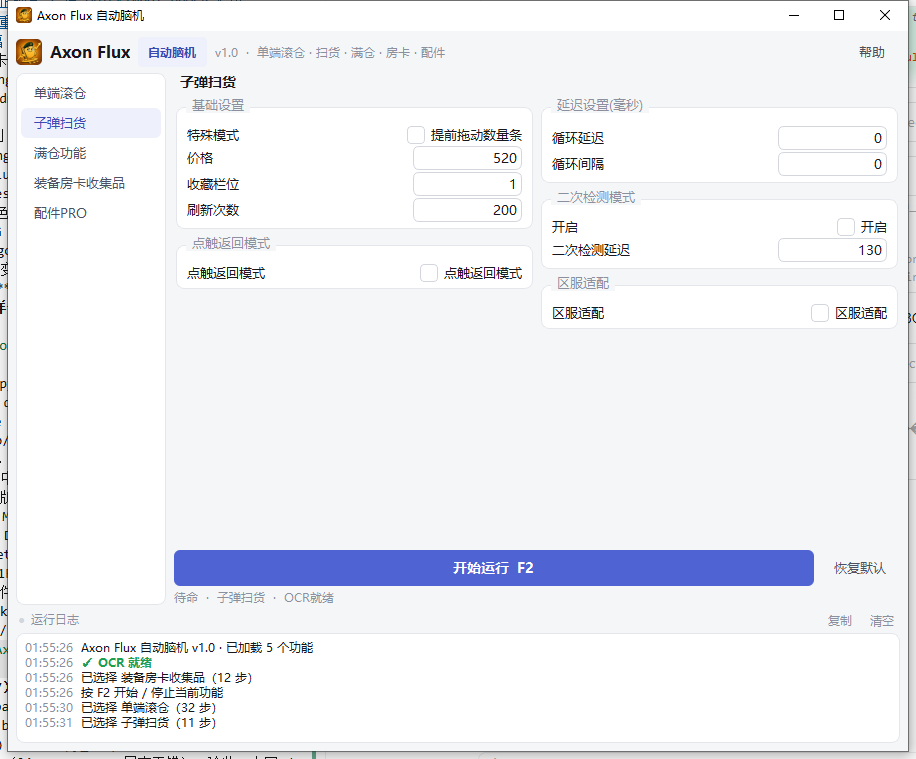
Task: Click the 价格 input field
Action: [467, 158]
